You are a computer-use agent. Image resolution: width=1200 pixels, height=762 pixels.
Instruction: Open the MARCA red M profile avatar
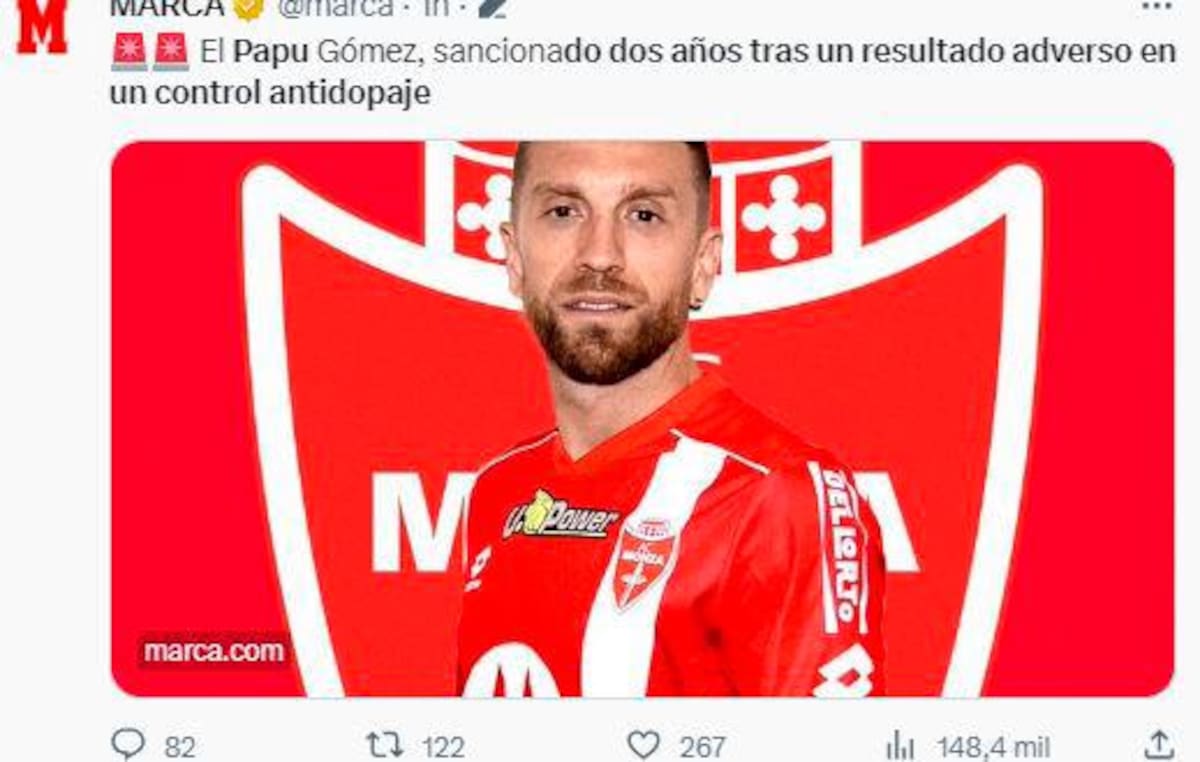(x=42, y=26)
